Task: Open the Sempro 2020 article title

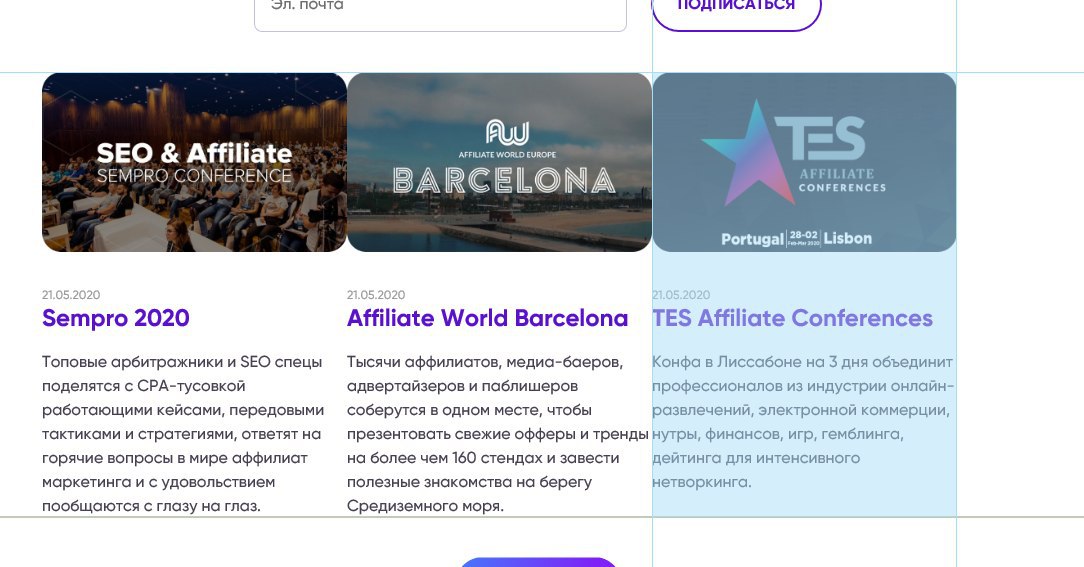Action: click(115, 318)
